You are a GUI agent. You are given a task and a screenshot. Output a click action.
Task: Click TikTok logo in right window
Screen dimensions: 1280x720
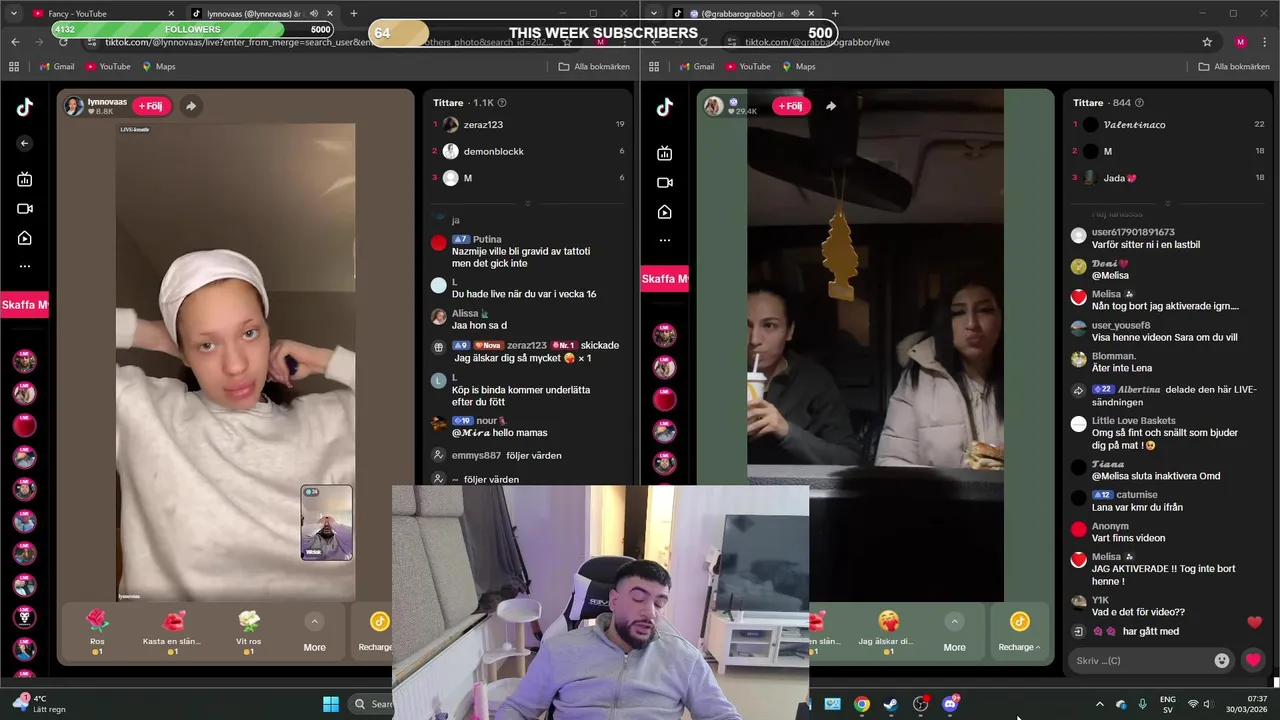click(x=665, y=108)
